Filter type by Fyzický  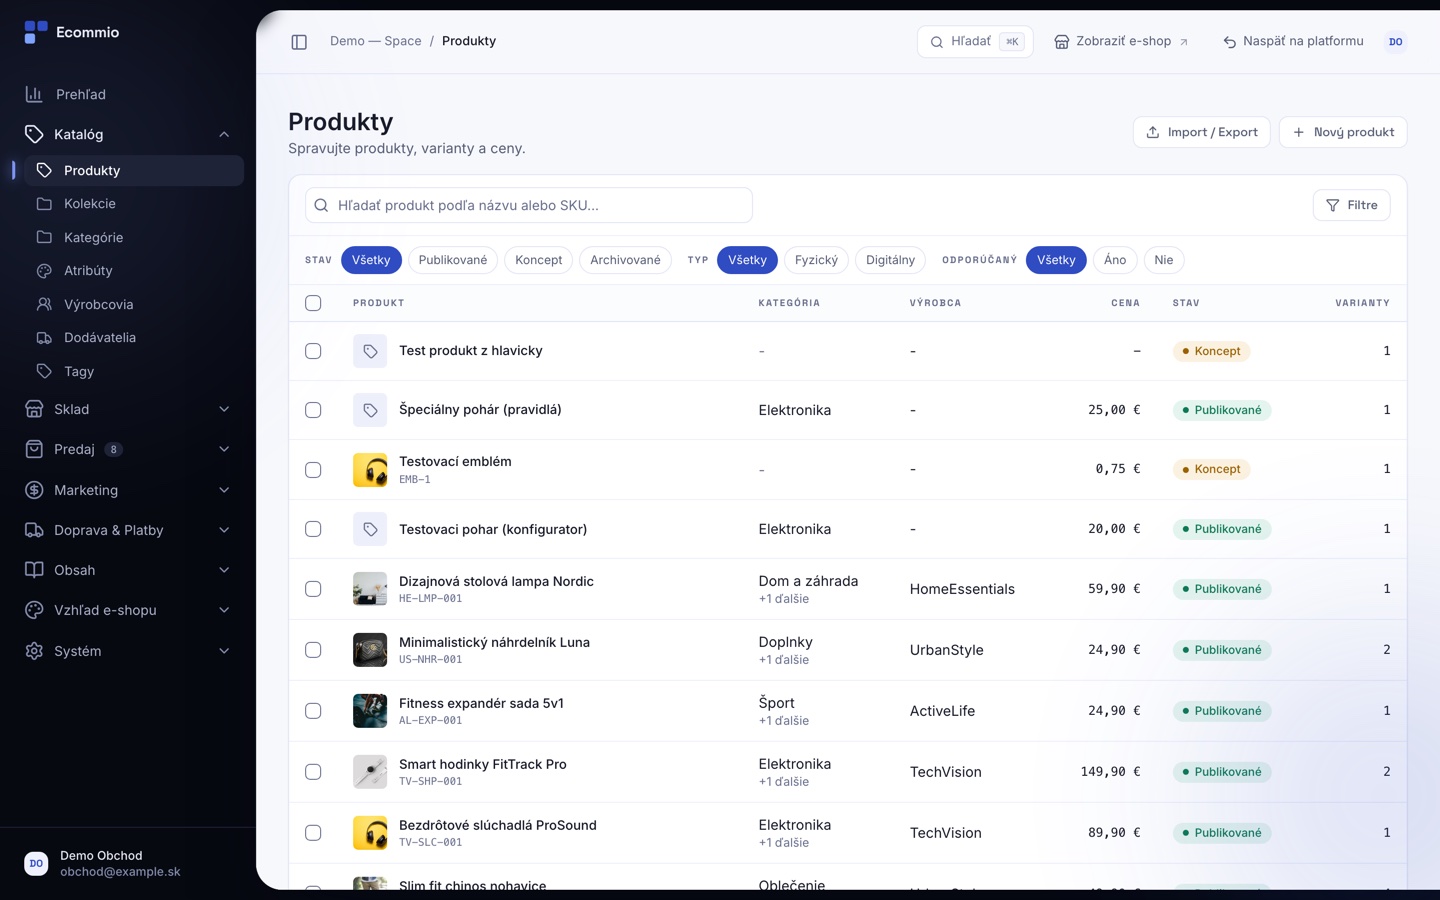(x=816, y=260)
